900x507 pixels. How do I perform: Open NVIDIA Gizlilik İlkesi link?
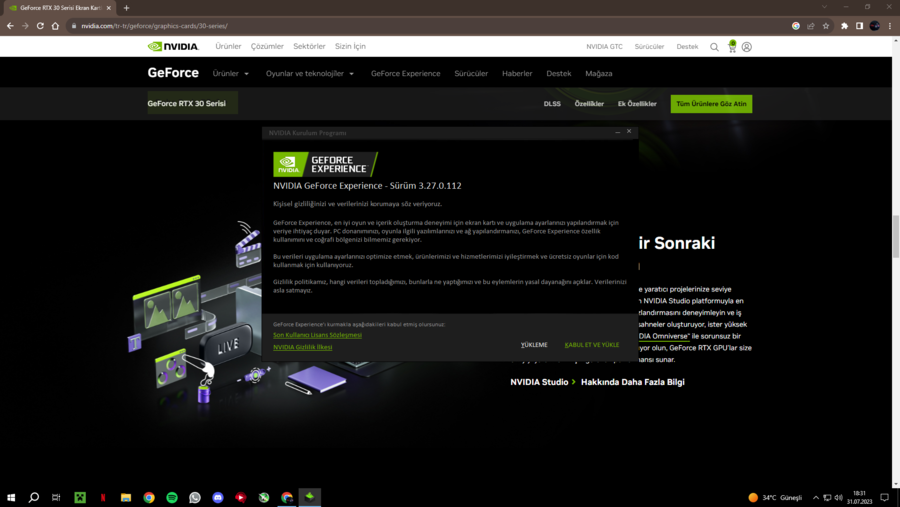click(x=302, y=347)
